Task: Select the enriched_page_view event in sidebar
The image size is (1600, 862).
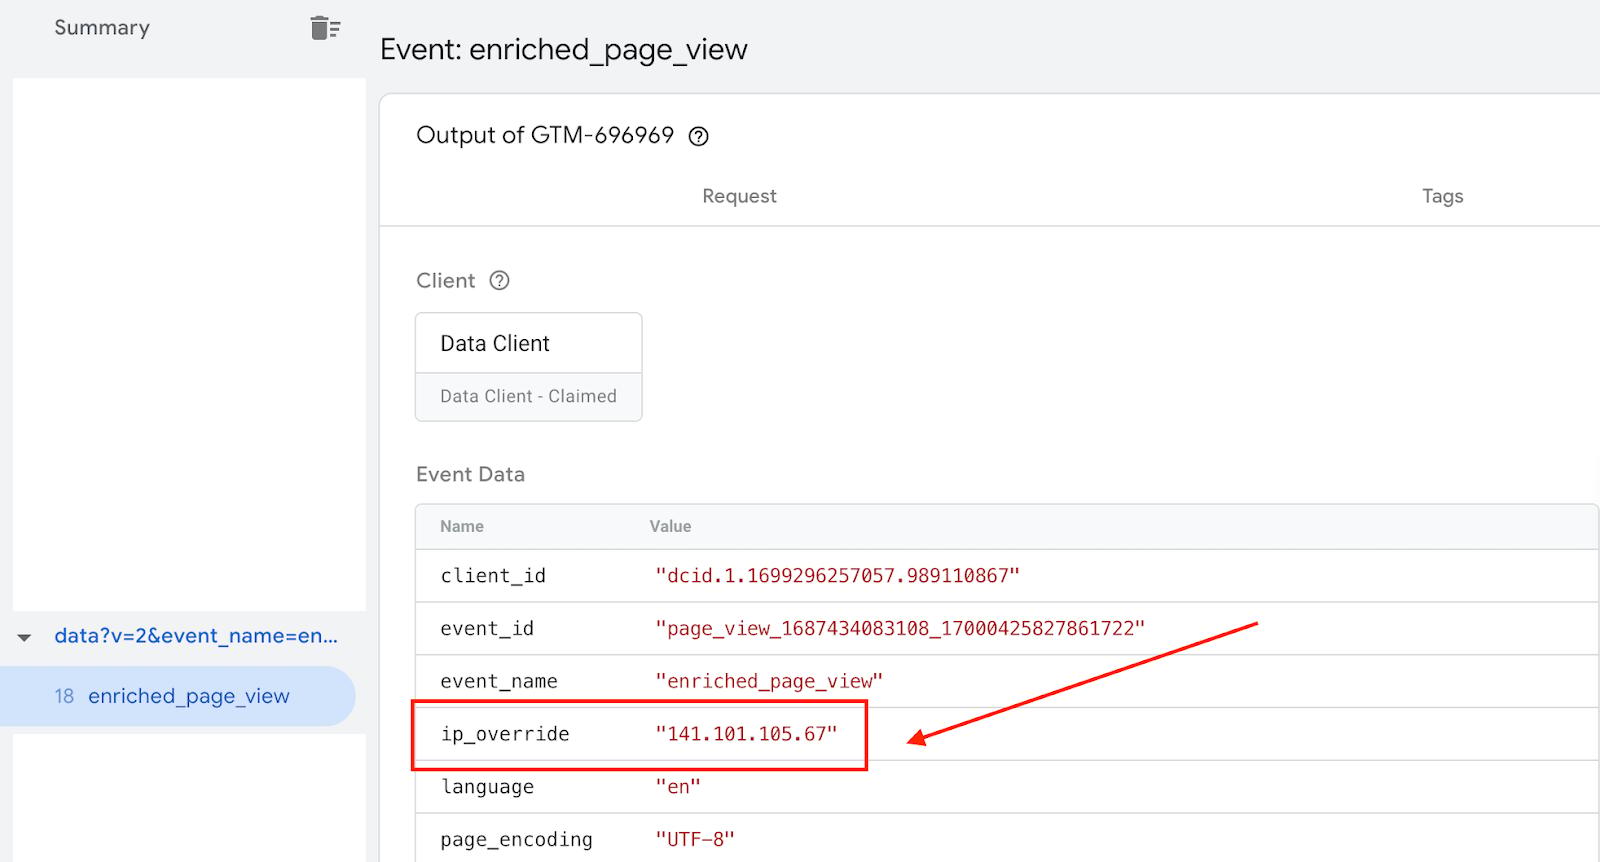Action: tap(177, 696)
